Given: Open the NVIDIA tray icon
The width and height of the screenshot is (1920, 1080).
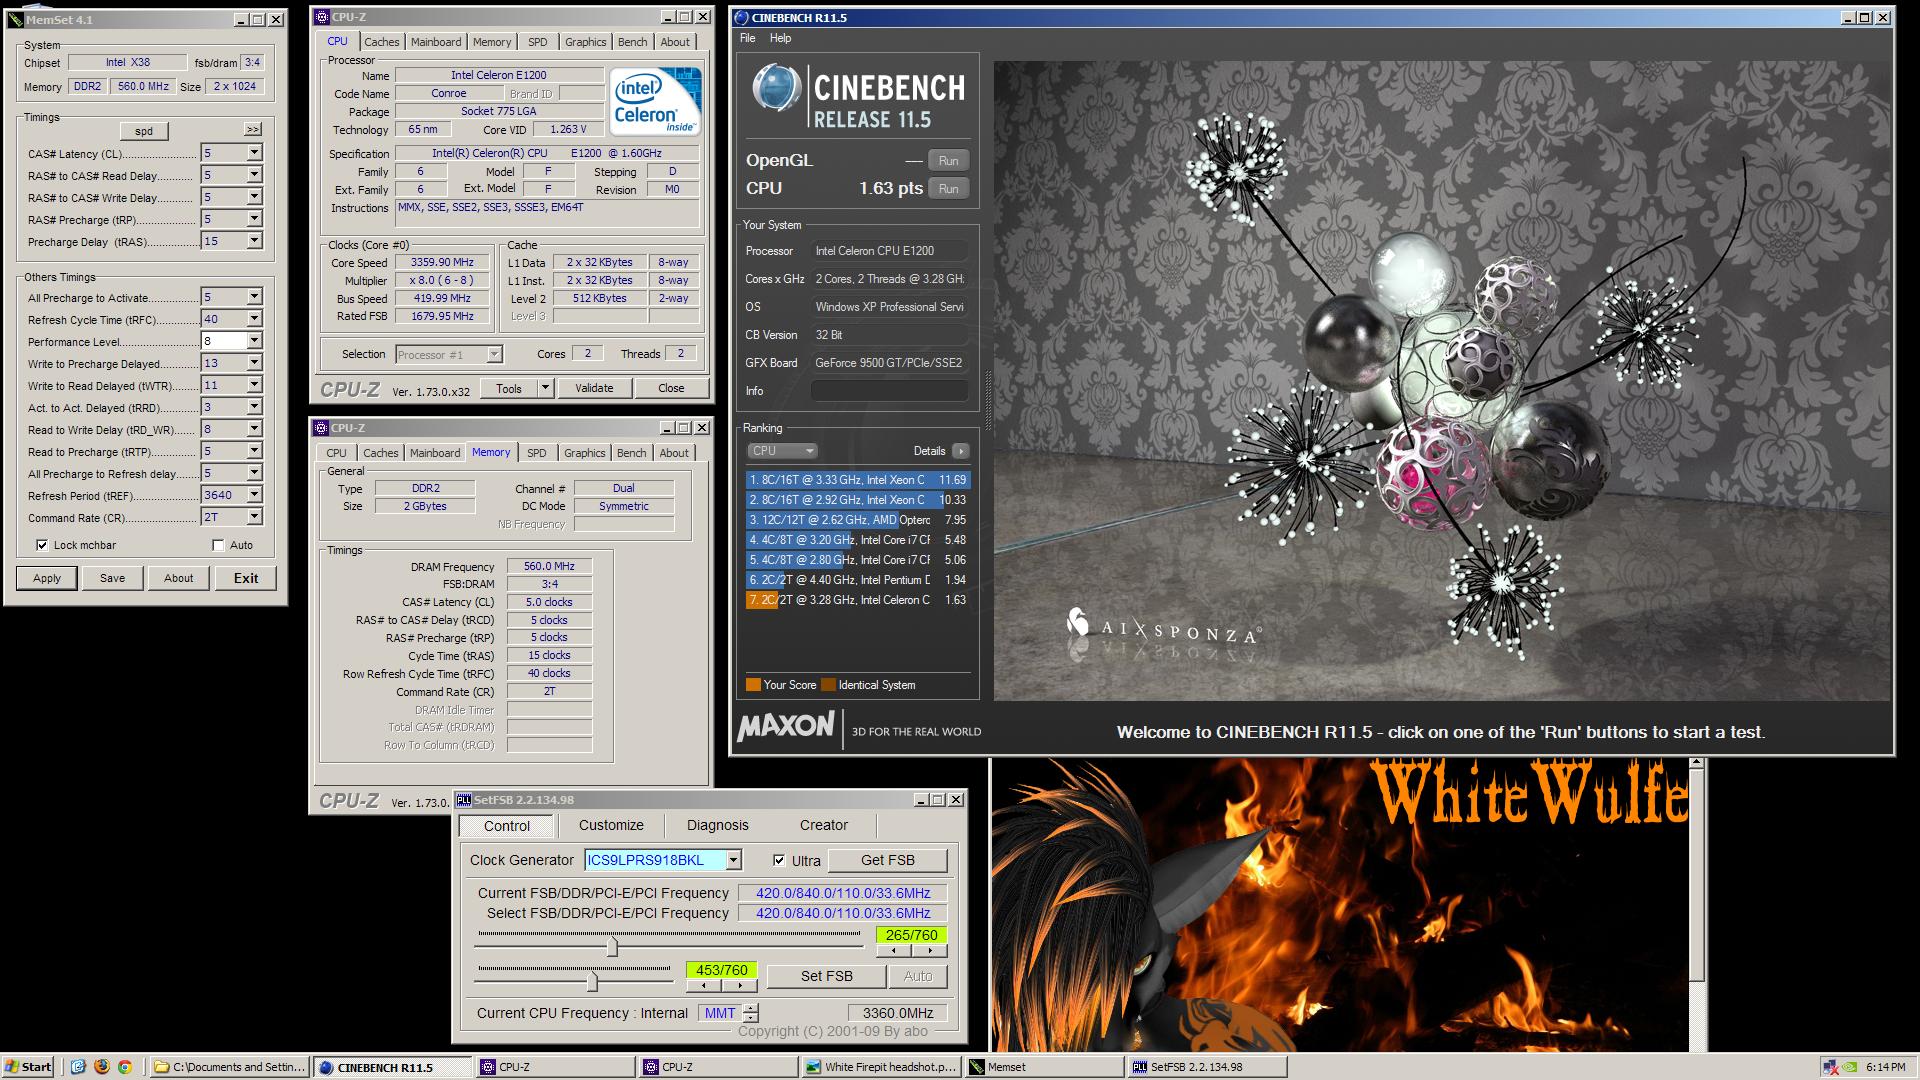Looking at the screenshot, I should 1851,1067.
